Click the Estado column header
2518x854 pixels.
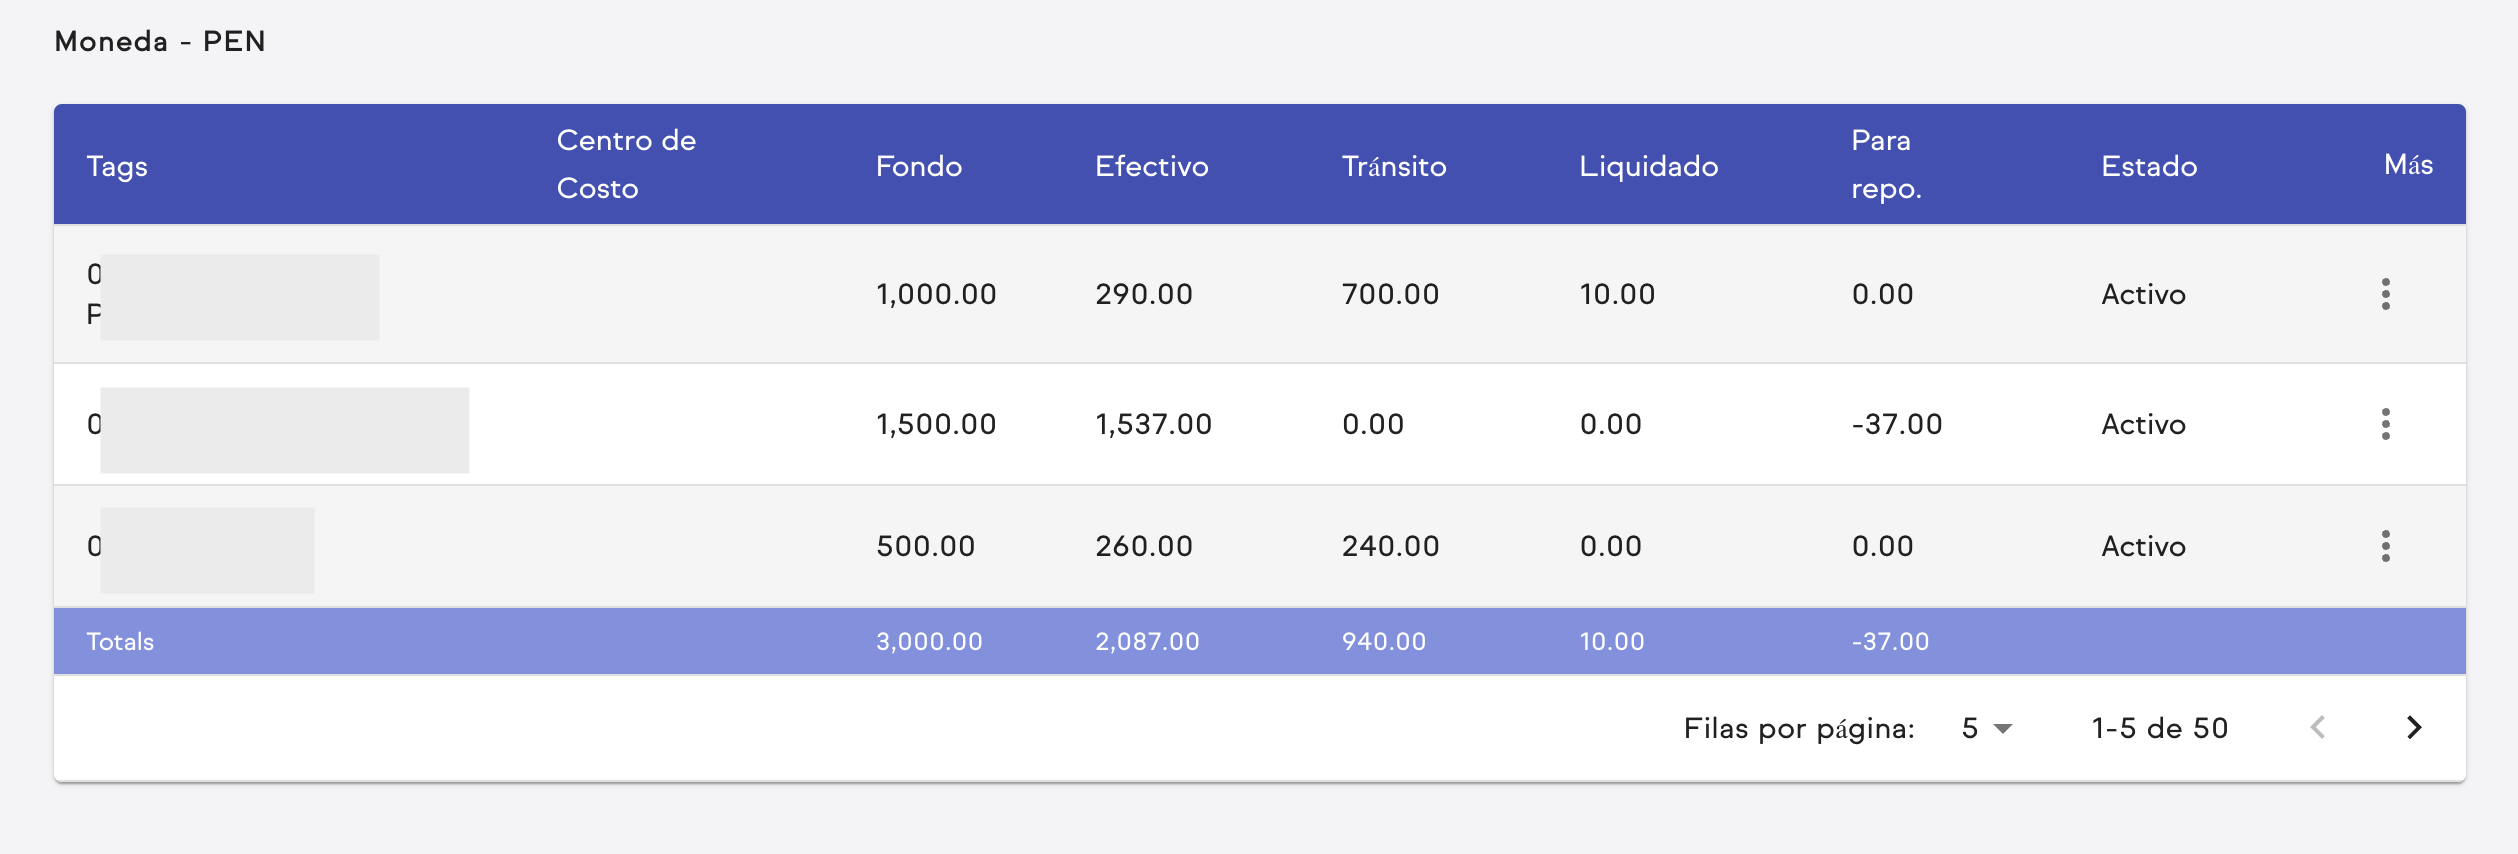pyautogui.click(x=2149, y=166)
